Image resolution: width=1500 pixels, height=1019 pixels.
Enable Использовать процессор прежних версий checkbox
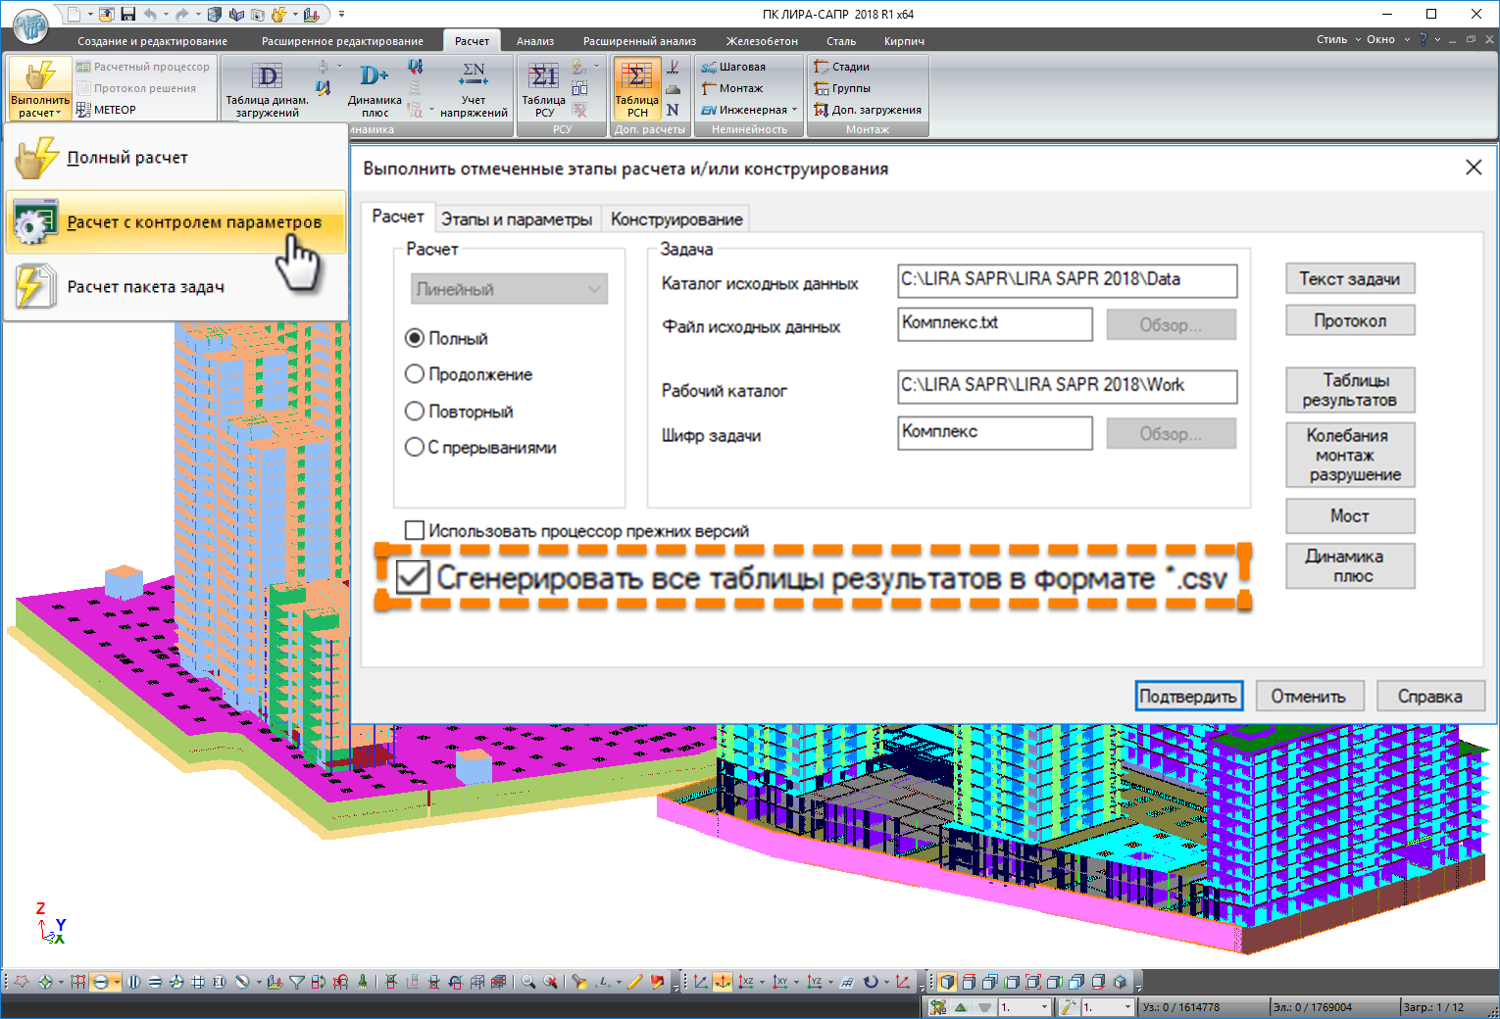414,530
